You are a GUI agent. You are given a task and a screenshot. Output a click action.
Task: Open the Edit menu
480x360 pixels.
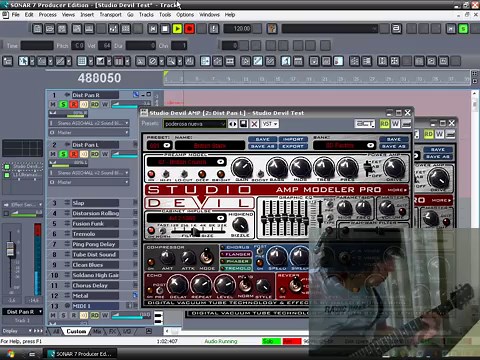[x=29, y=15]
